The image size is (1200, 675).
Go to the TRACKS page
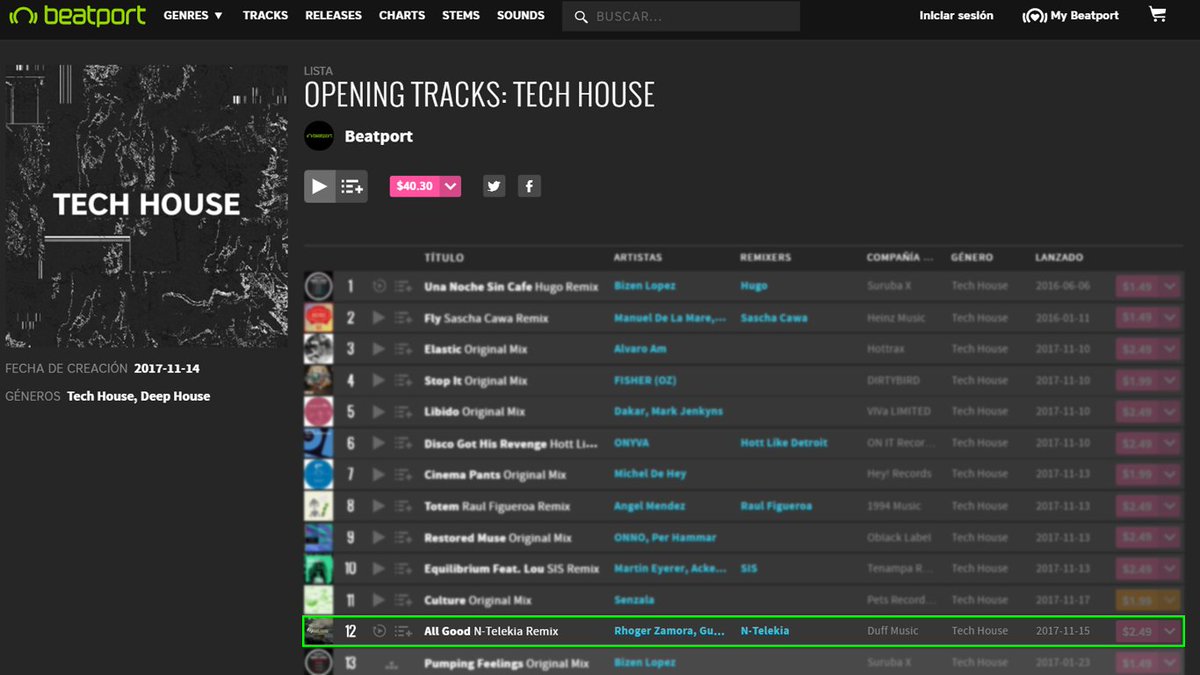[265, 16]
